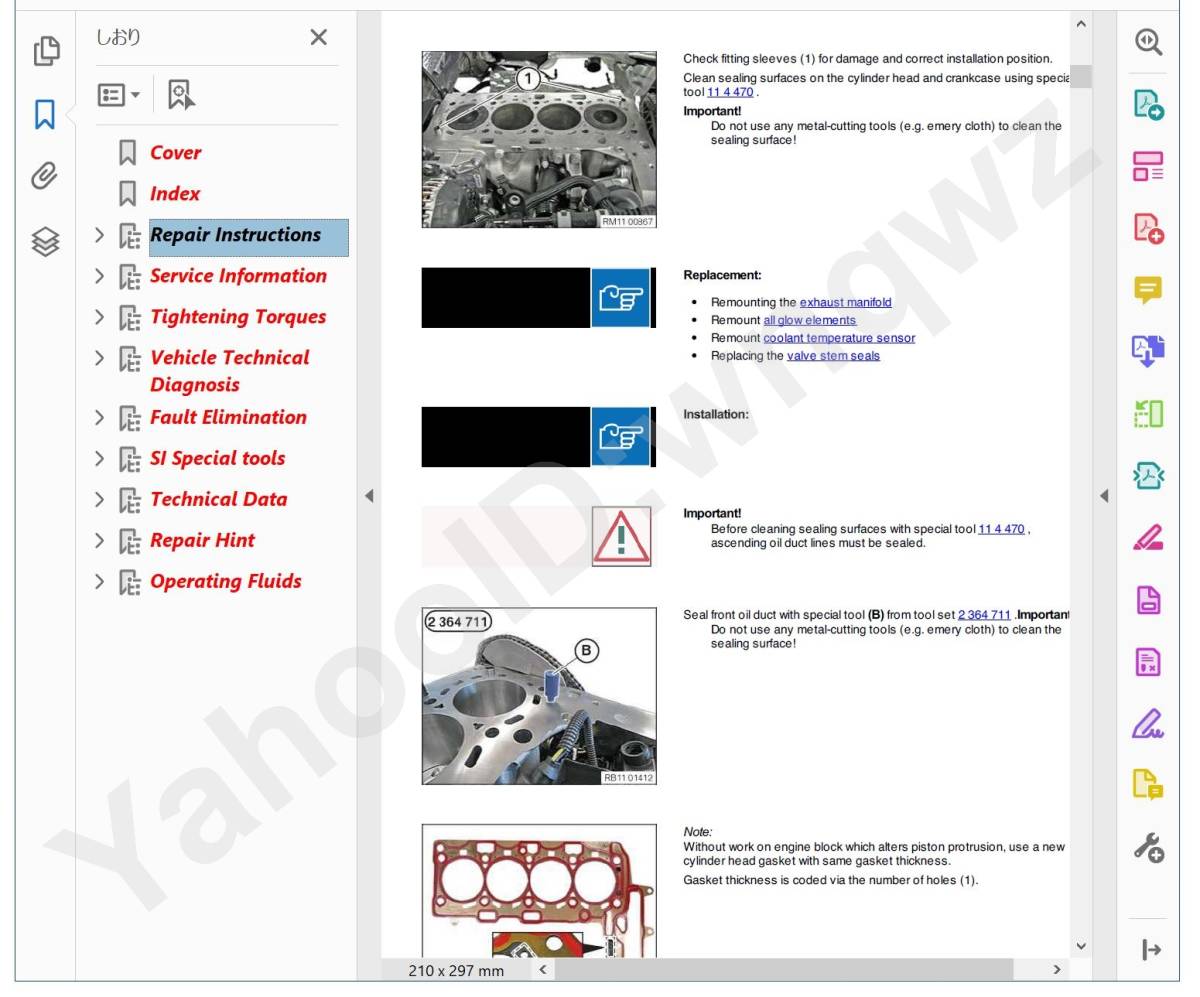The image size is (1200, 997).
Task: Click the vertical scrollbar down arrow
Action: pos(1080,945)
